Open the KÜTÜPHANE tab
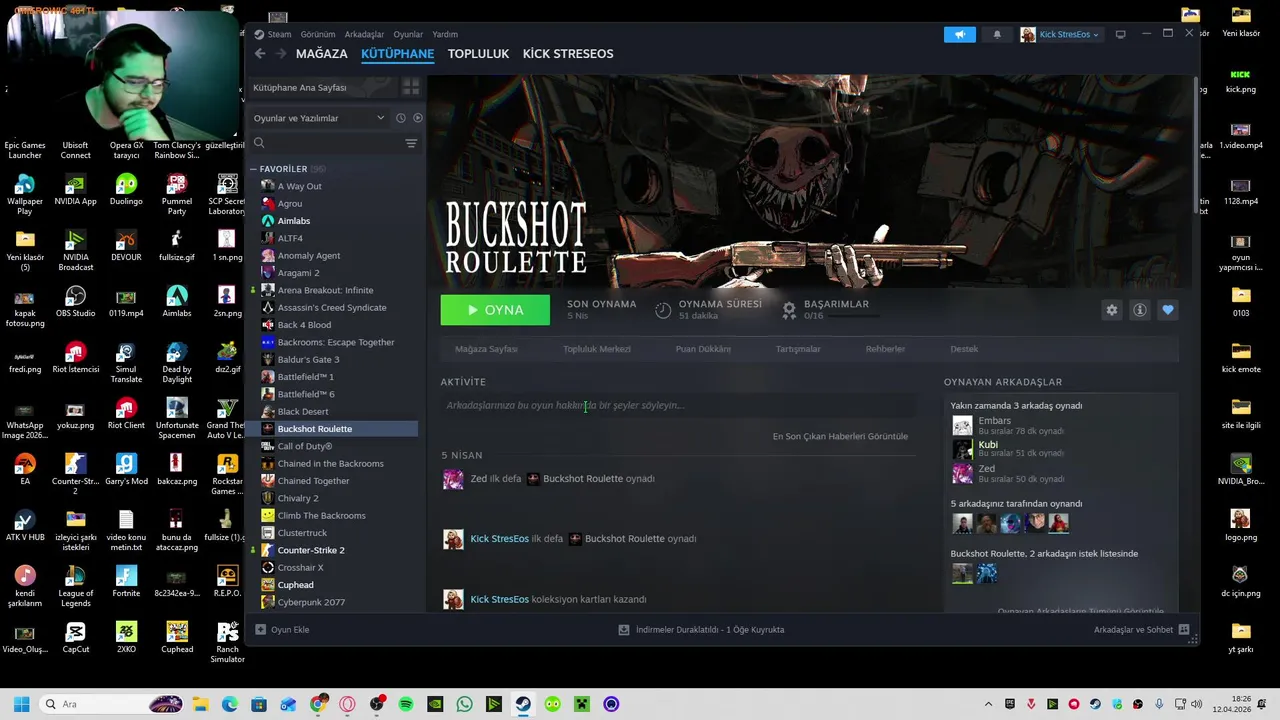 point(397,54)
